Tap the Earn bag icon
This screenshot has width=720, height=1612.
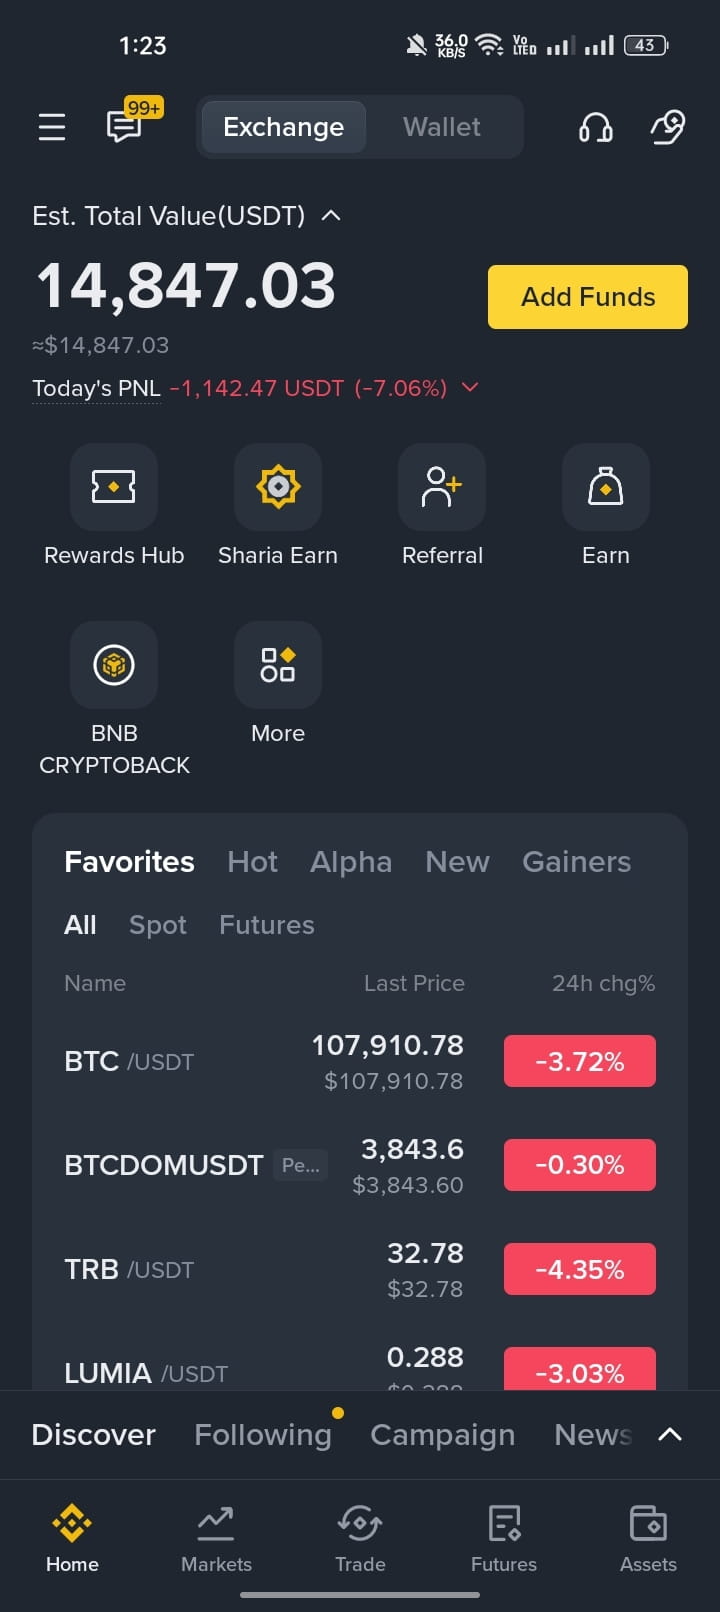(x=606, y=487)
